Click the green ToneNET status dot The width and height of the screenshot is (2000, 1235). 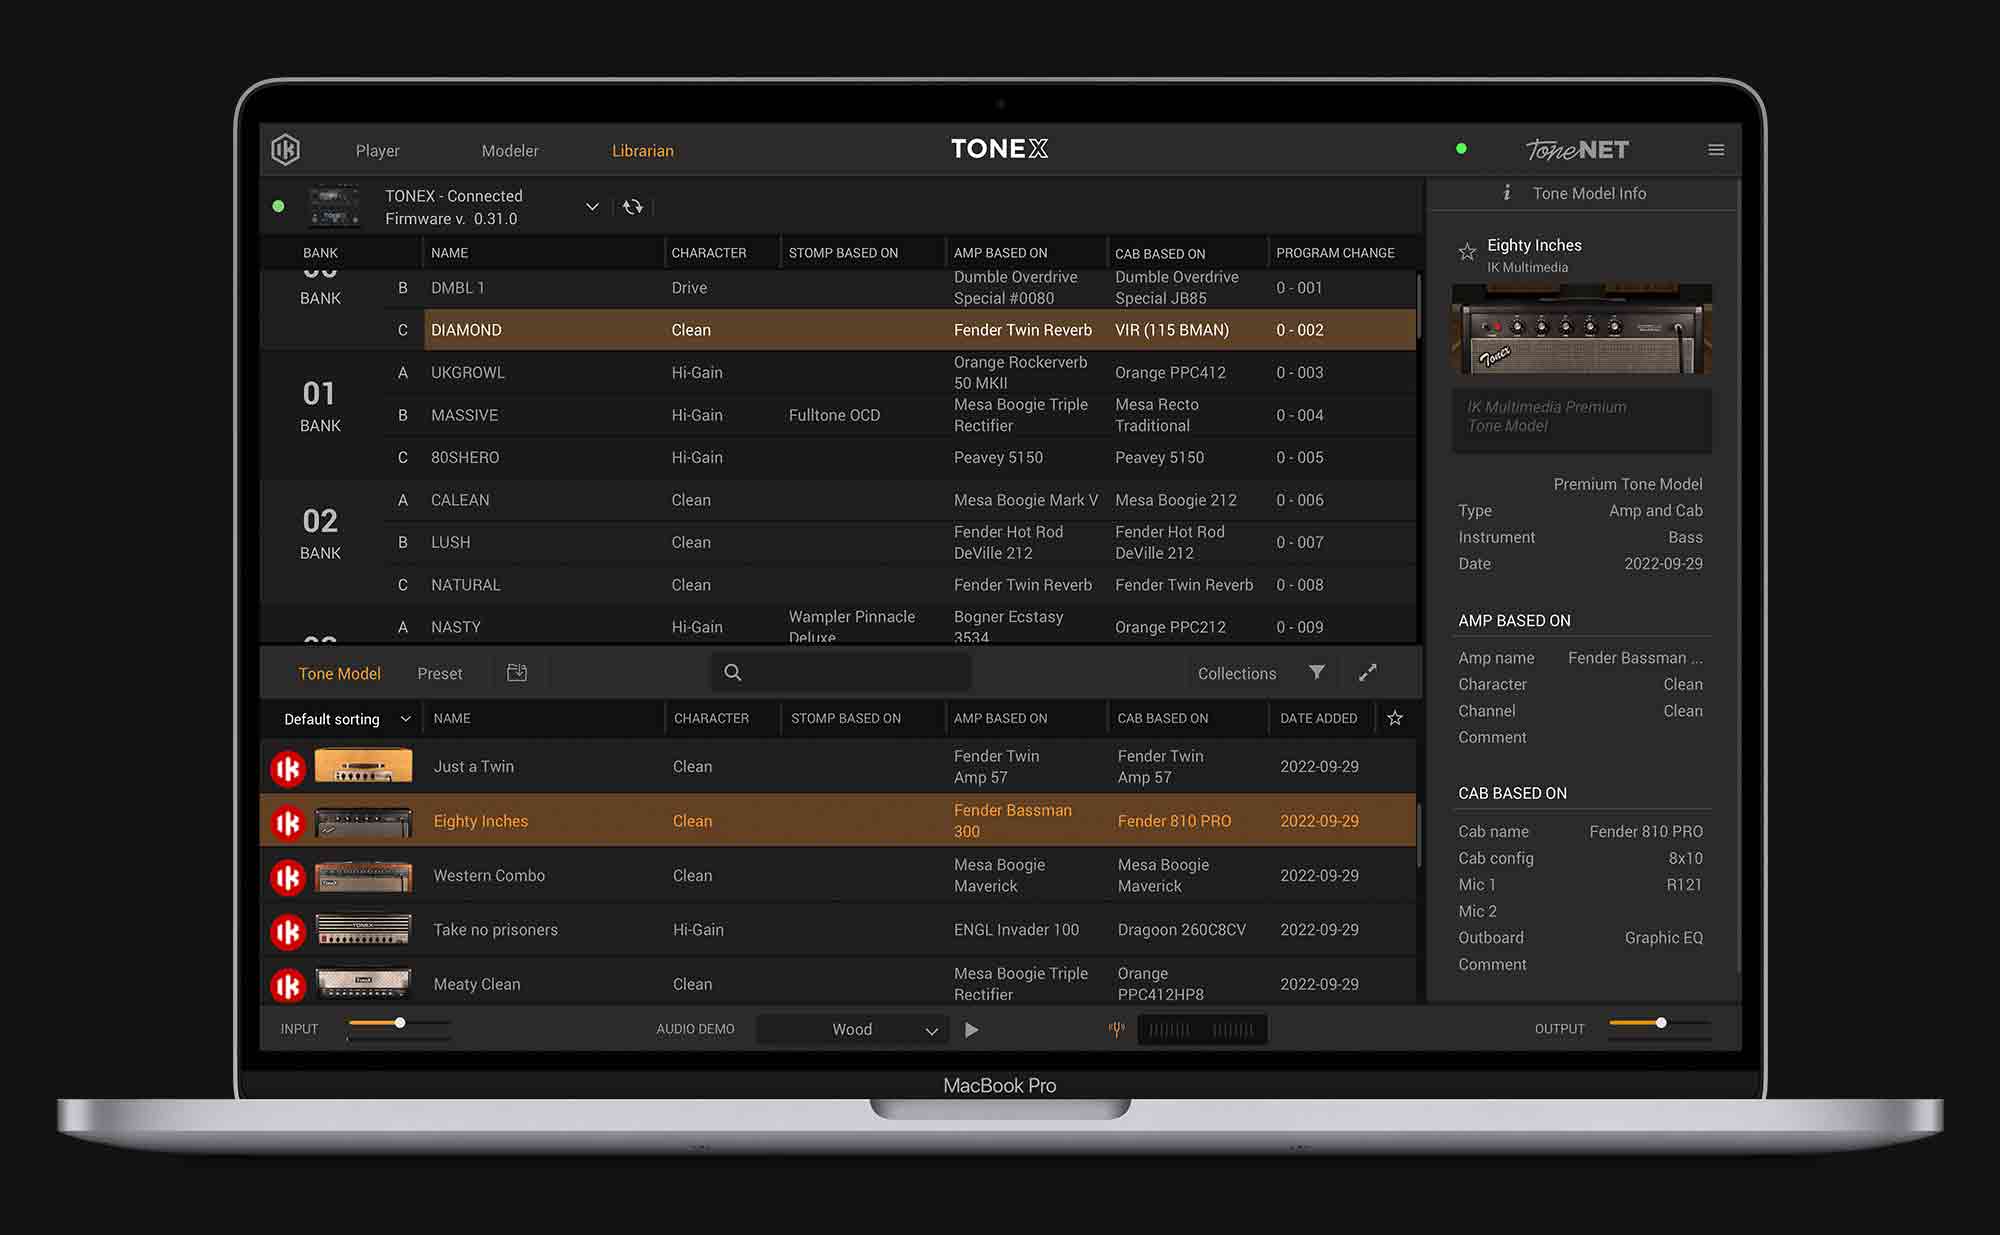pos(1461,149)
